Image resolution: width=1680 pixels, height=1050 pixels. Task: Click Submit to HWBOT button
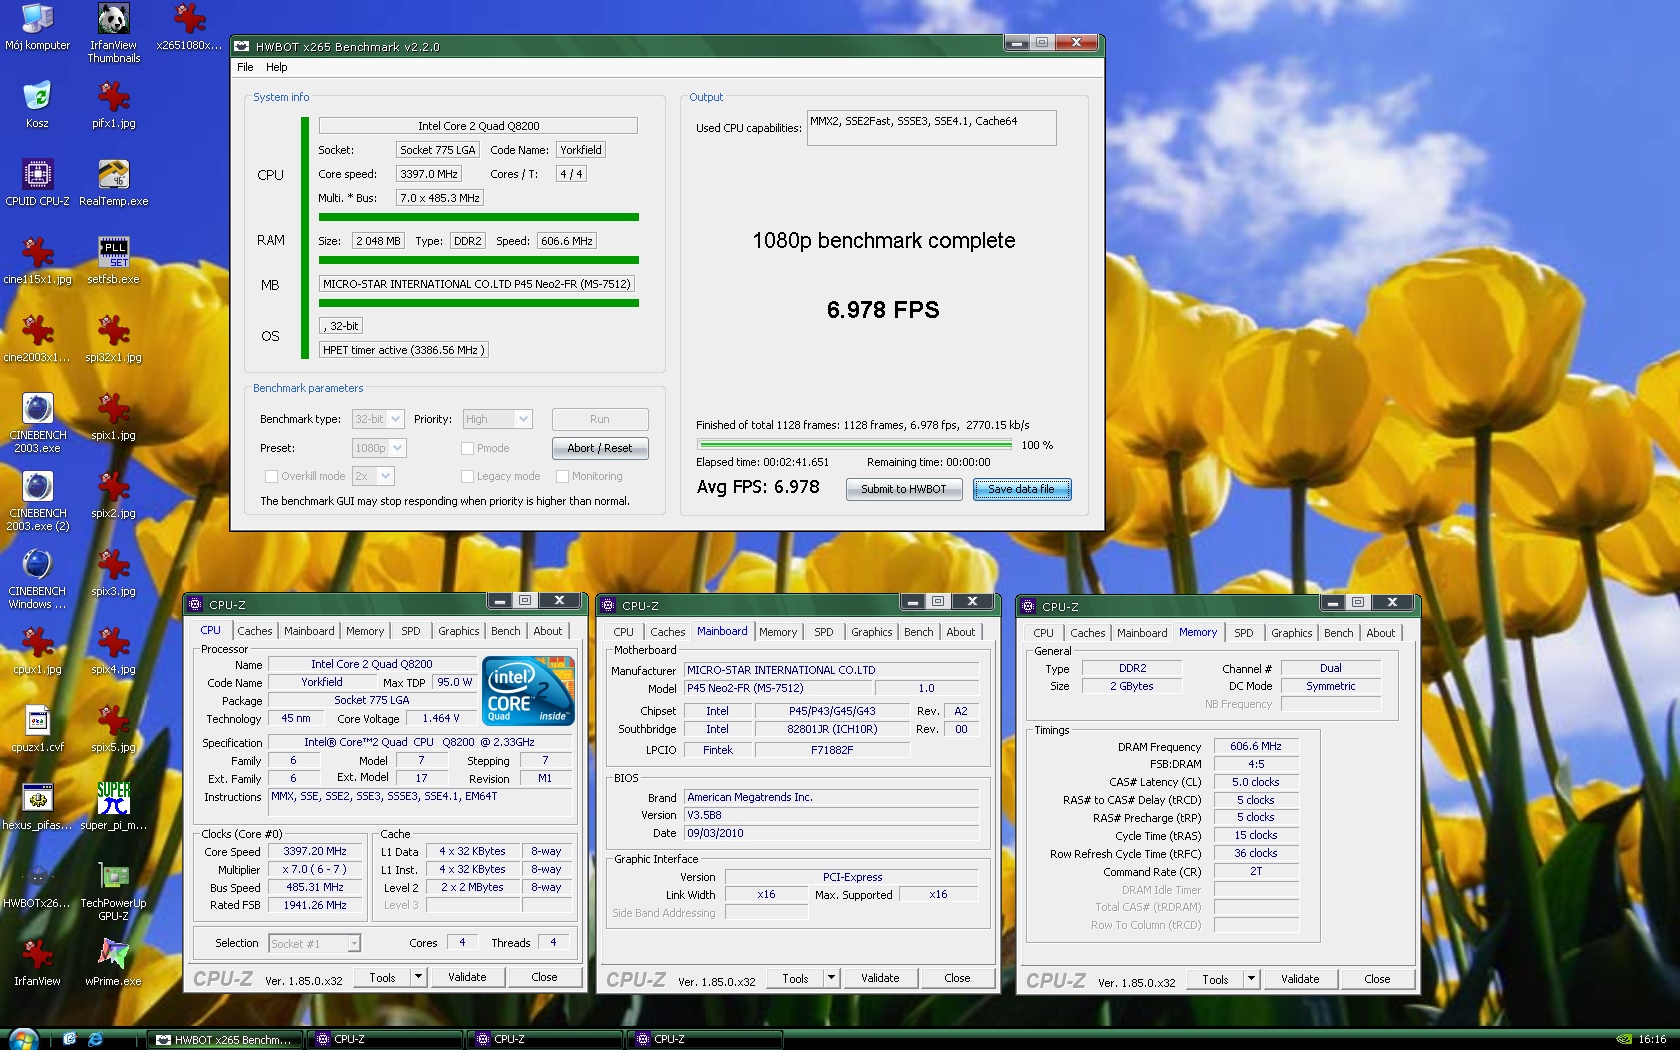(904, 489)
